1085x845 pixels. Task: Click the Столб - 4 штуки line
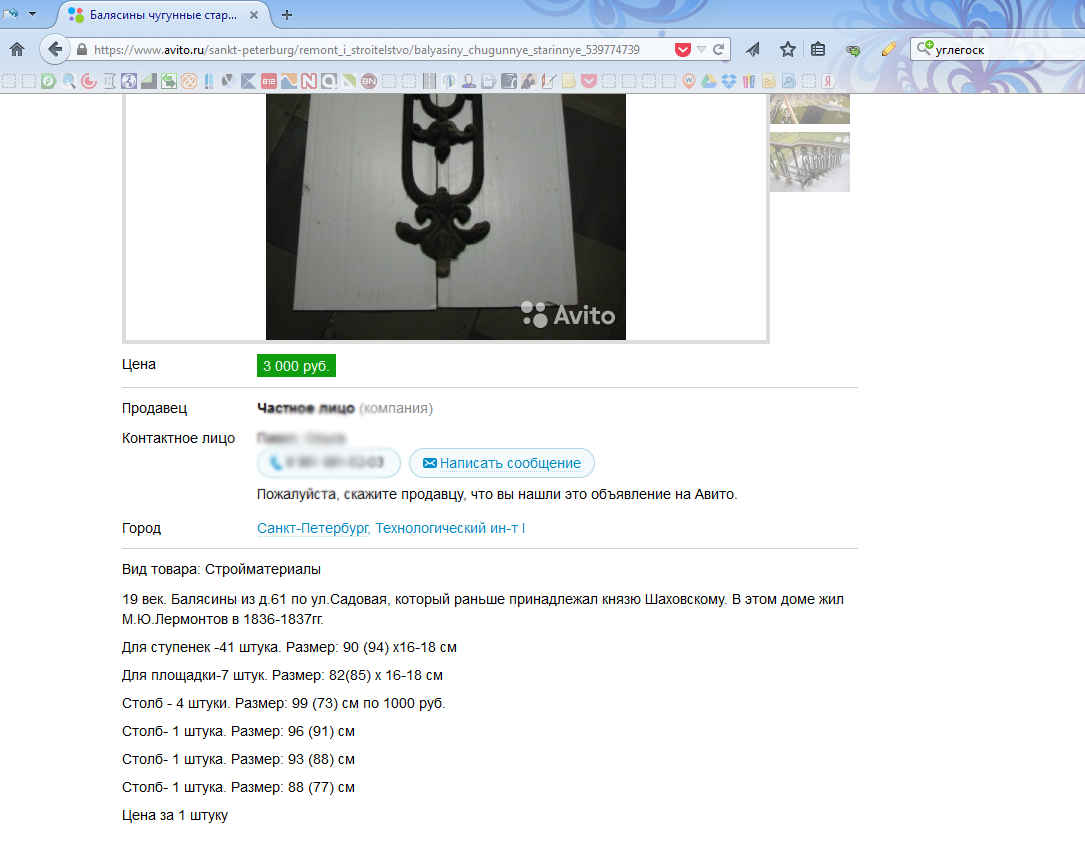click(284, 704)
